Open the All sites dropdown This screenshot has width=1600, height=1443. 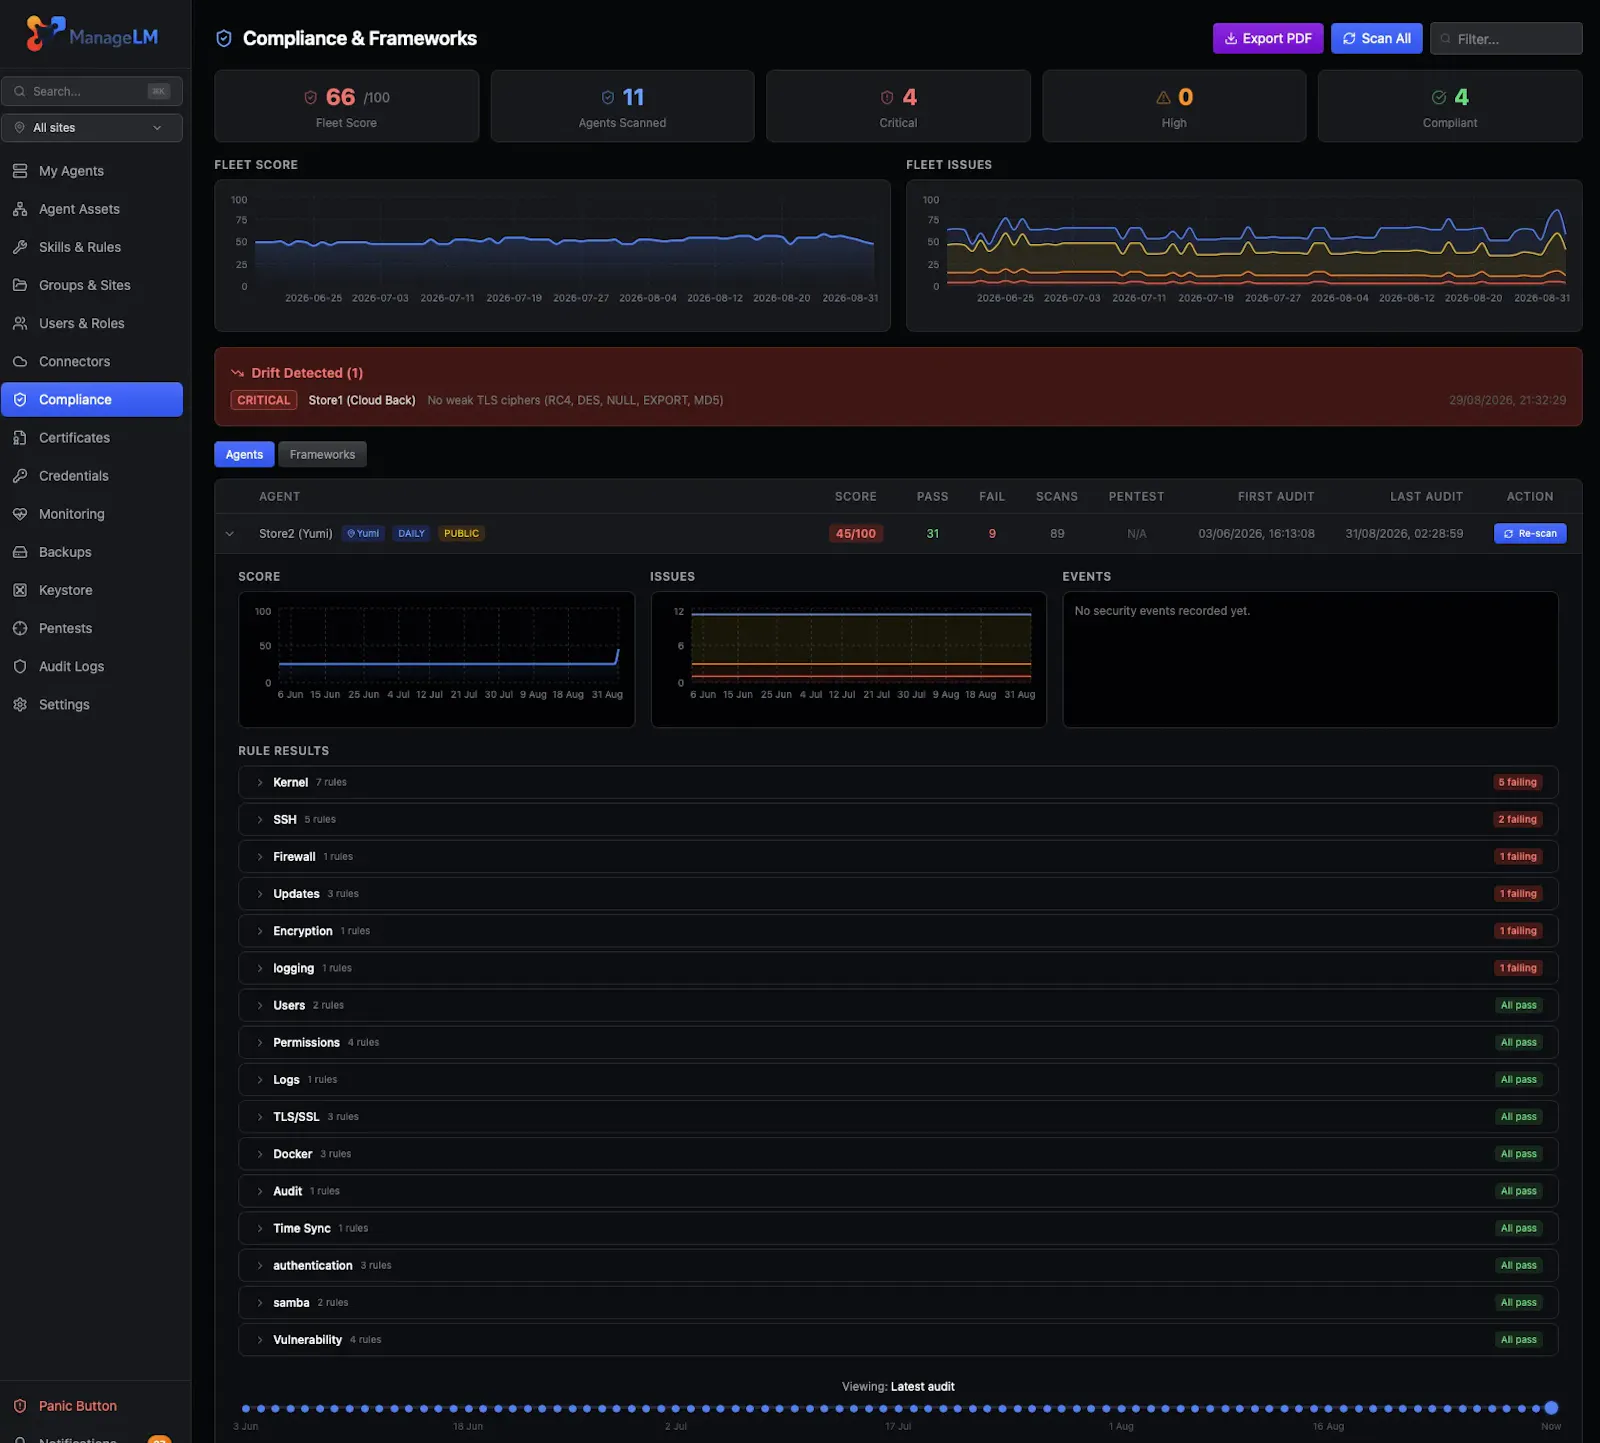click(92, 128)
